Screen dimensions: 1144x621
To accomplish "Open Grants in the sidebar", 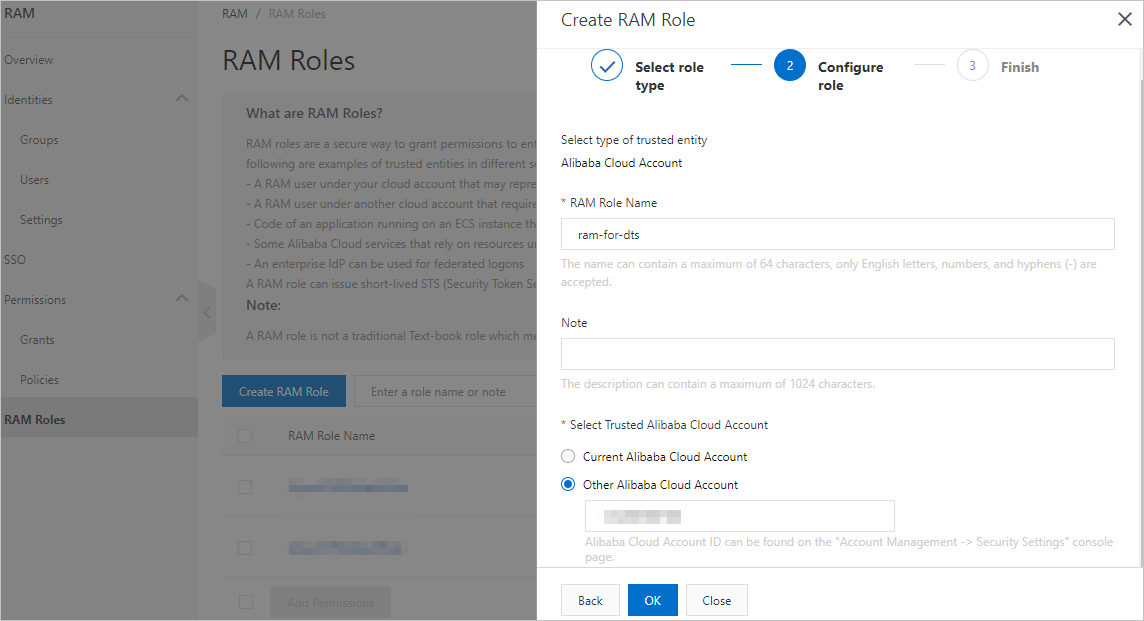I will coord(37,339).
